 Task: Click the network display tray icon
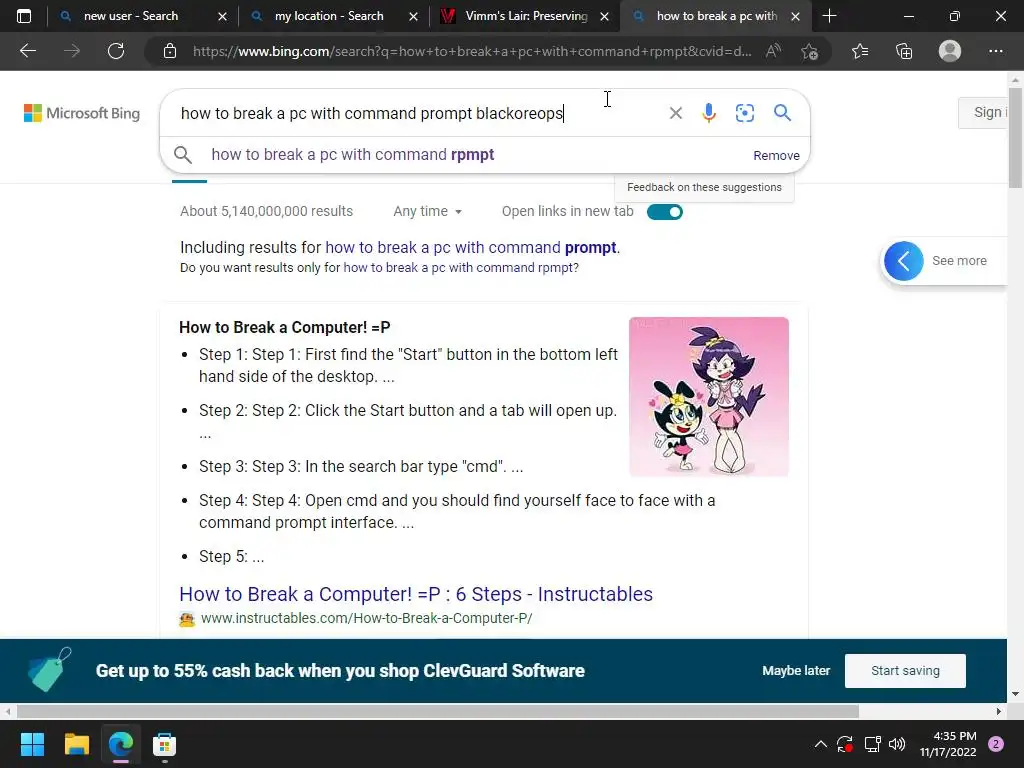(x=872, y=744)
